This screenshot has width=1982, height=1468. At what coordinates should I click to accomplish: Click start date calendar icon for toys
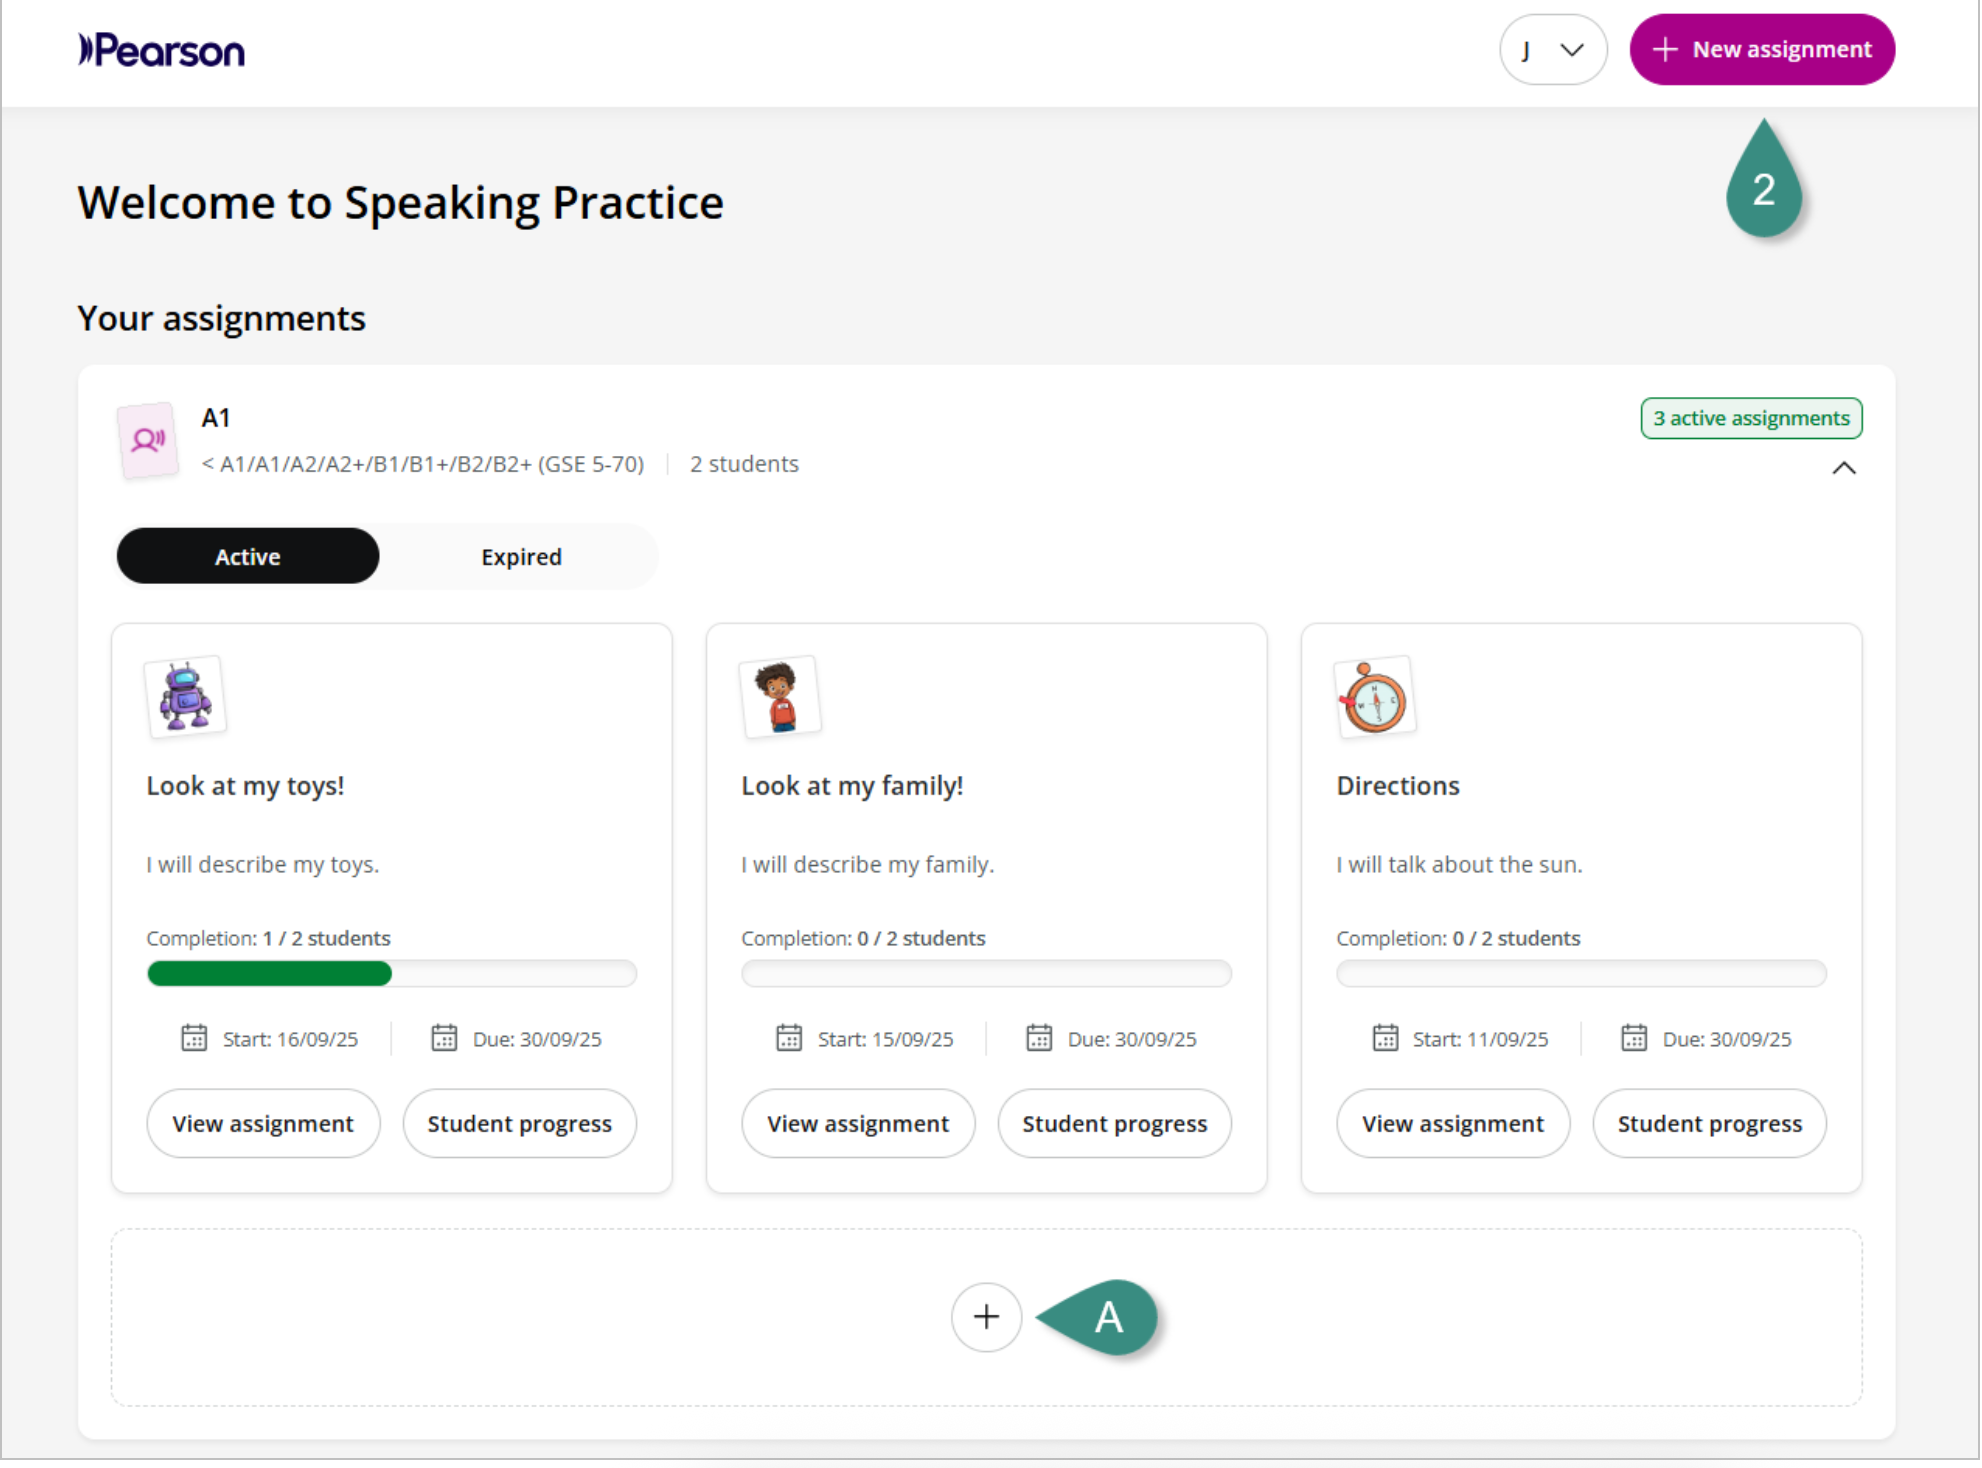pos(194,1038)
